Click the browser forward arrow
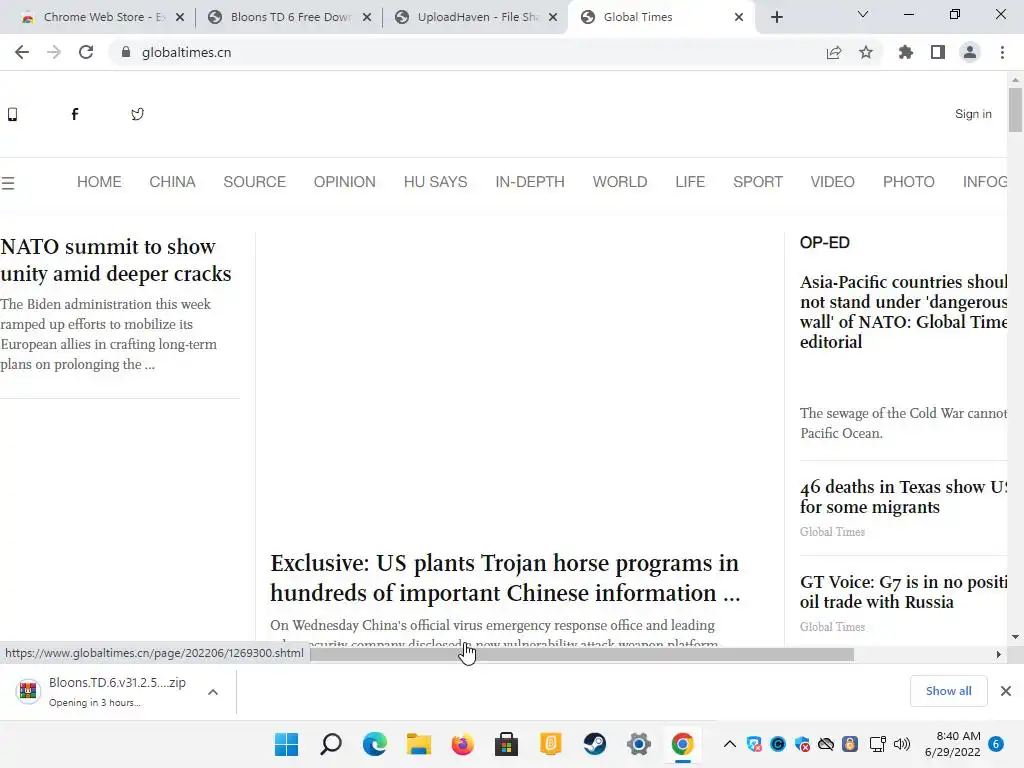 (x=54, y=52)
